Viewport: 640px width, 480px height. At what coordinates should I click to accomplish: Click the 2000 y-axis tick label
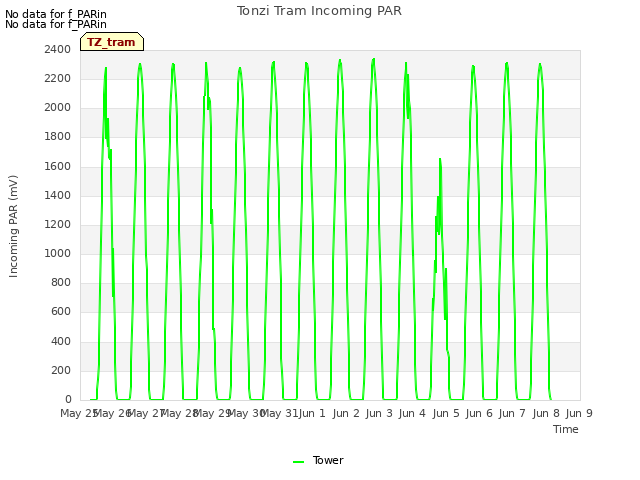[x=58, y=108]
